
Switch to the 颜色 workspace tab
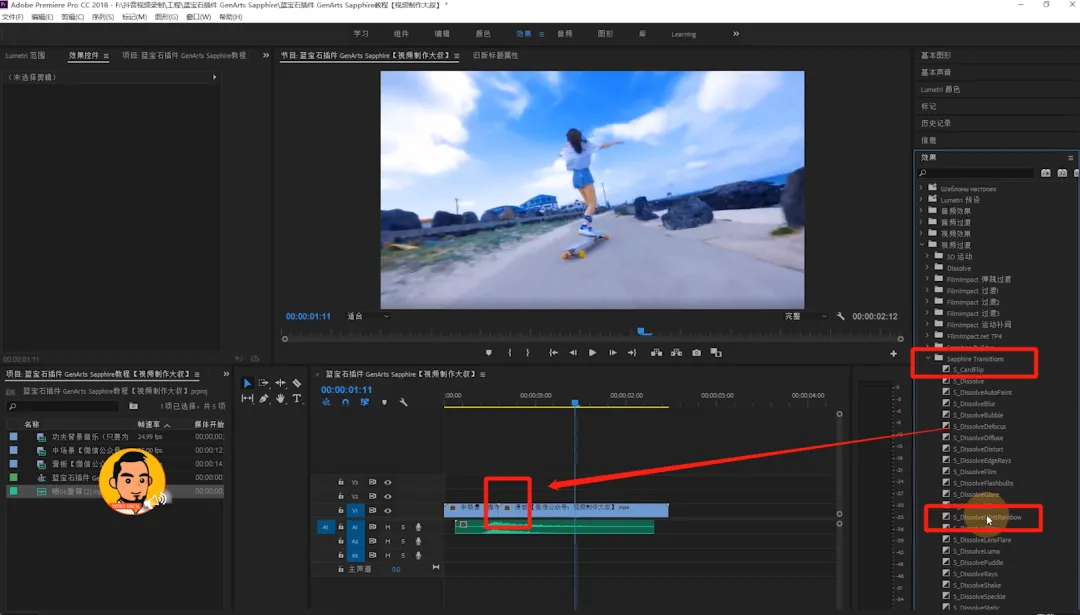483,34
